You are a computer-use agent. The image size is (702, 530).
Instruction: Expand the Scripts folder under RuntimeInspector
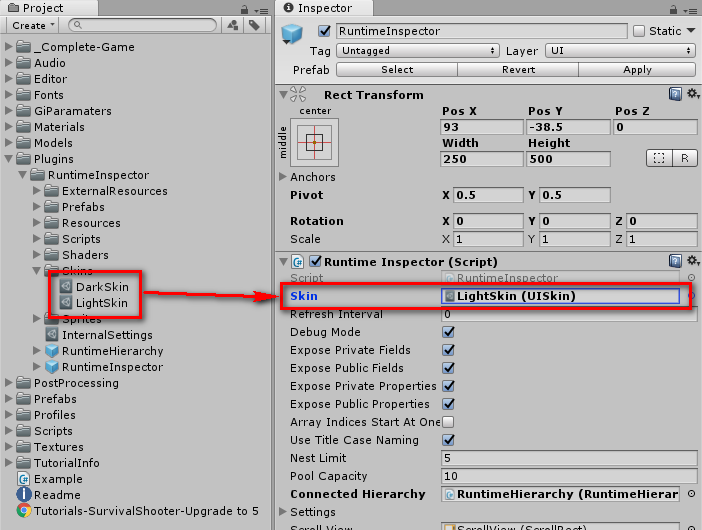point(37,239)
